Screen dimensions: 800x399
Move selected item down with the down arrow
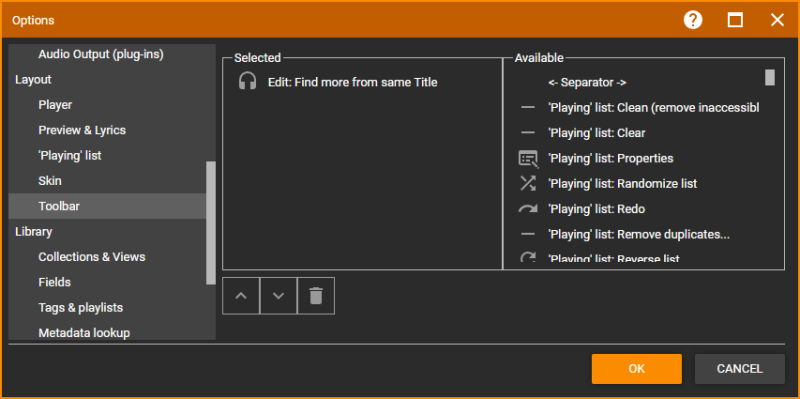click(279, 296)
